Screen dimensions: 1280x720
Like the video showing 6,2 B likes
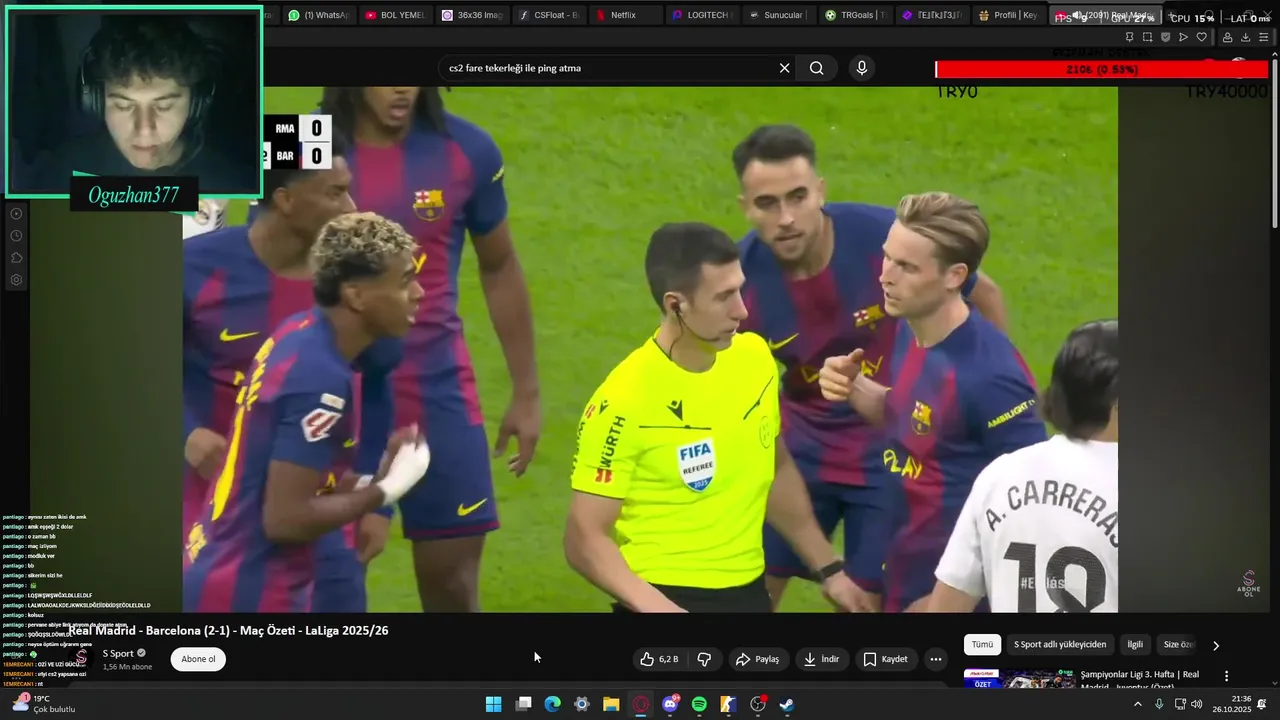pos(659,659)
